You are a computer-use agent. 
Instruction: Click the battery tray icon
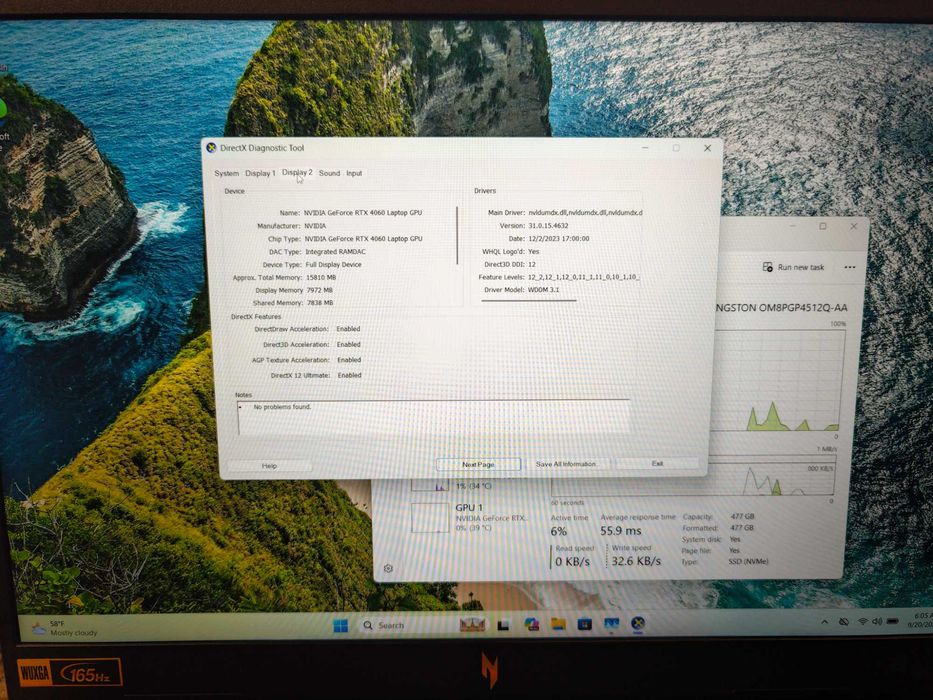click(x=893, y=621)
